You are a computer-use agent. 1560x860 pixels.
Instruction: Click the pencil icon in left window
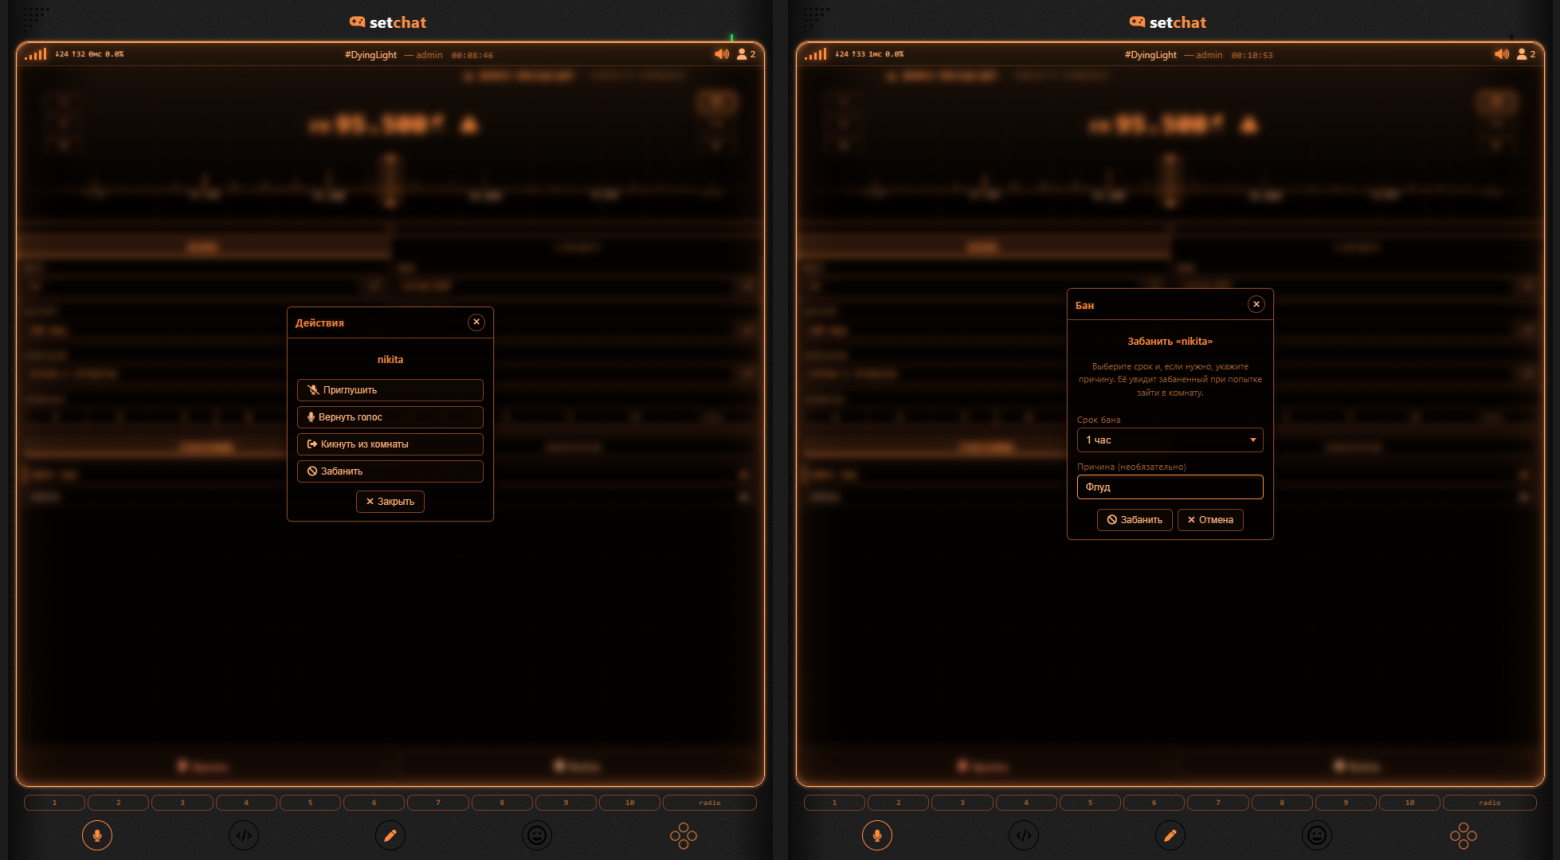tap(390, 835)
